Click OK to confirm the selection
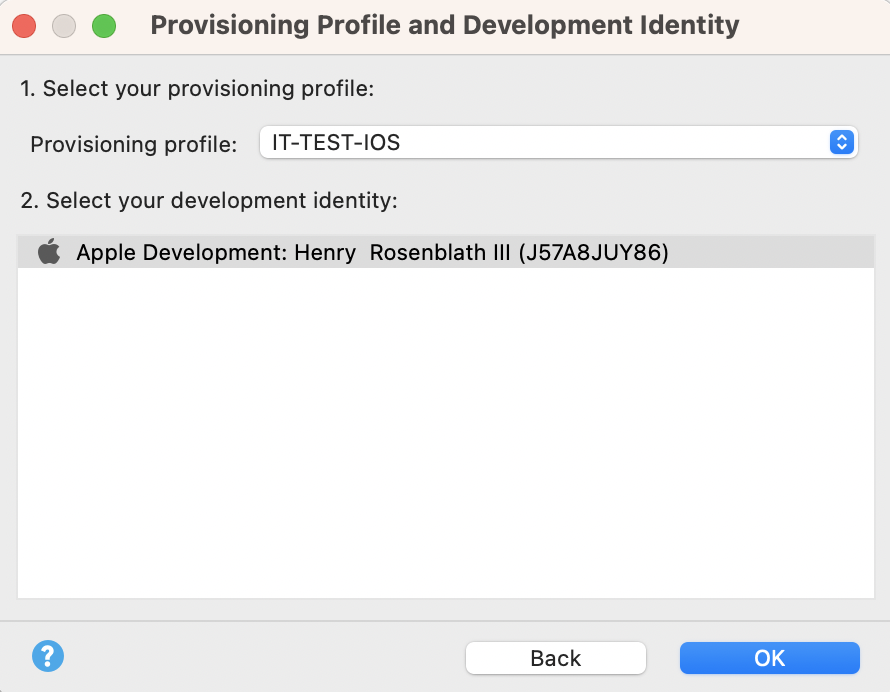The image size is (890, 692). coord(769,657)
